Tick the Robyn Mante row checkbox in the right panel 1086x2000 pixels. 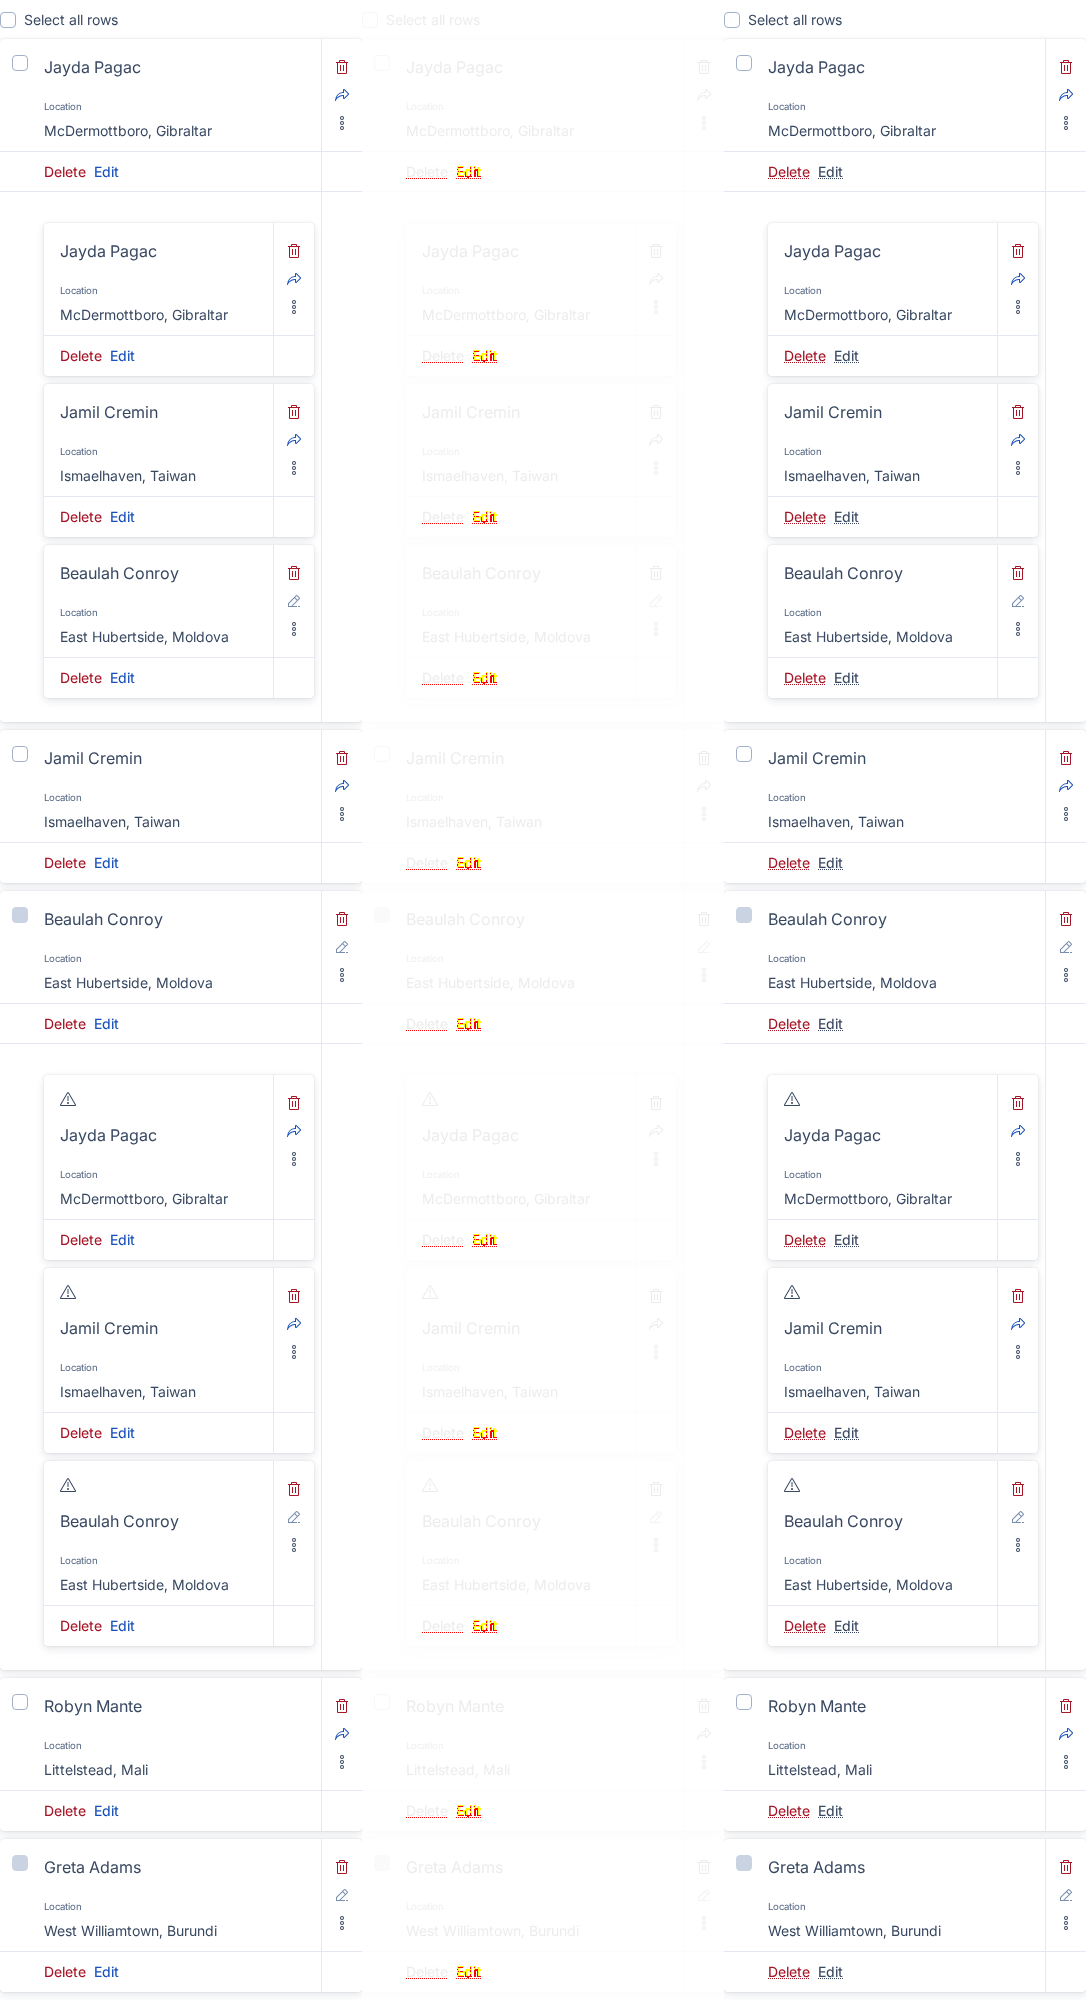[x=744, y=1702]
